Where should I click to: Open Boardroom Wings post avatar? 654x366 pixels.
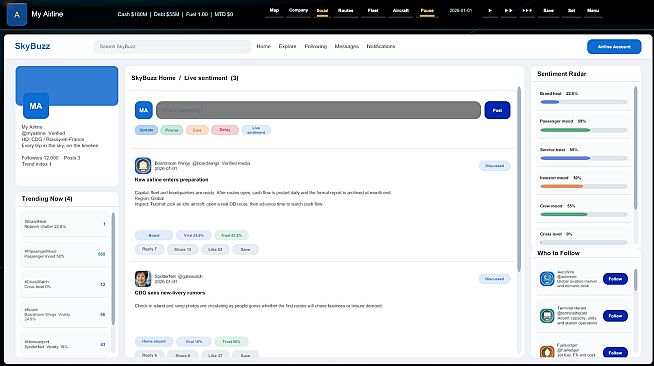click(143, 165)
